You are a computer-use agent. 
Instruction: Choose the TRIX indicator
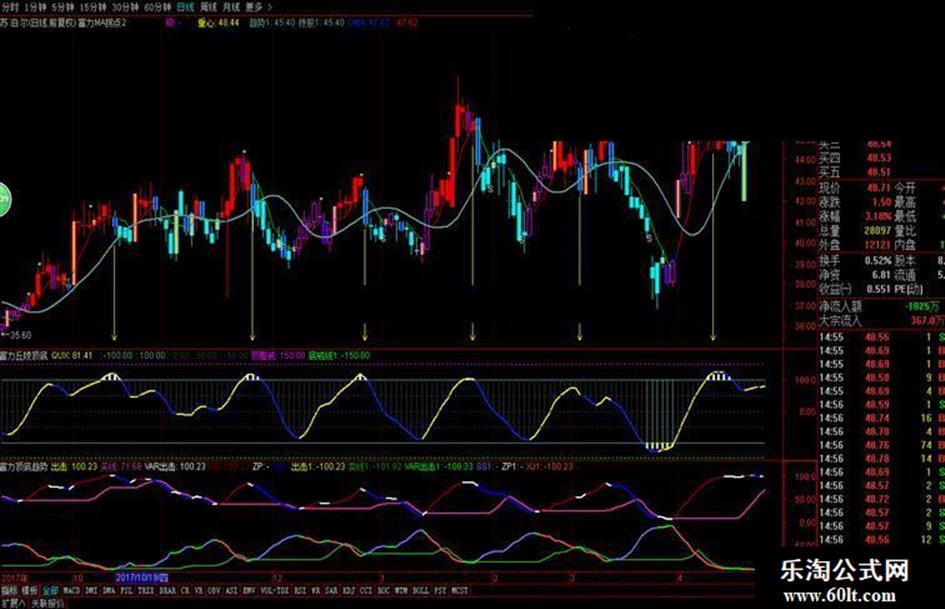146,591
